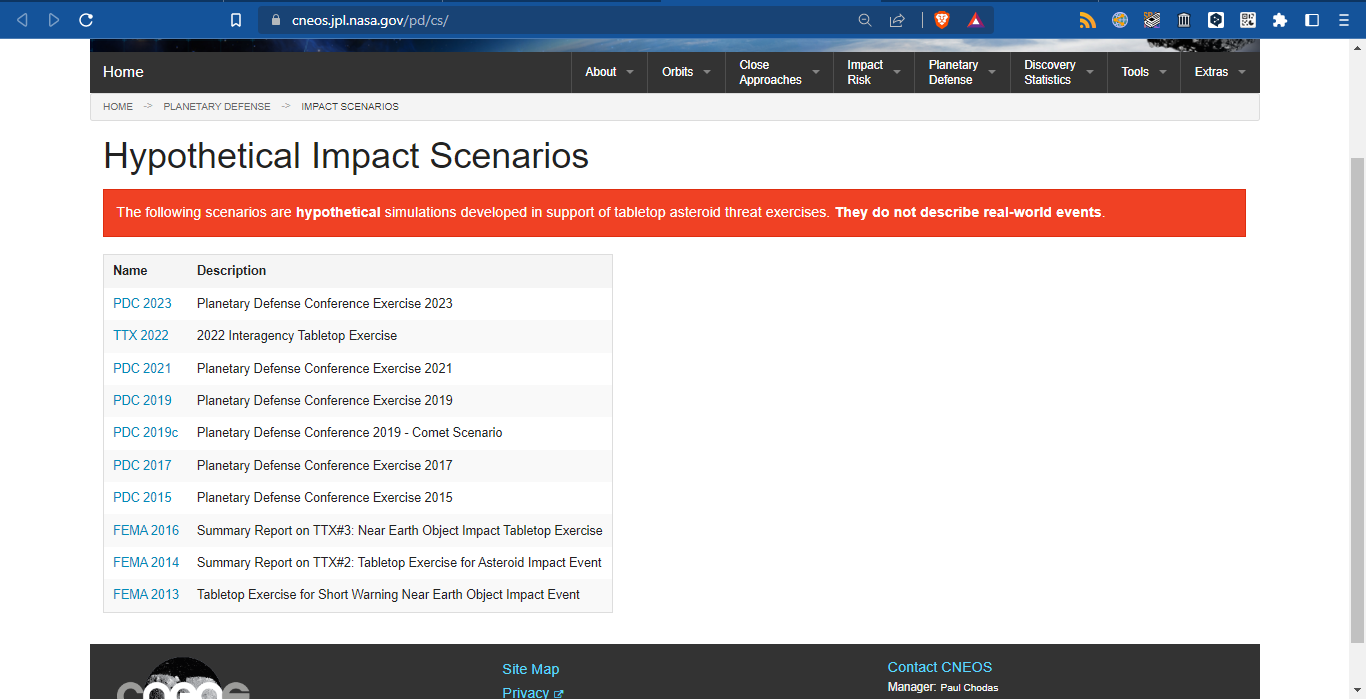Image resolution: width=1366 pixels, height=699 pixels.
Task: Click 'Planetary Defense Conference 2019 - Comet Scenario' text
Action: (x=350, y=432)
